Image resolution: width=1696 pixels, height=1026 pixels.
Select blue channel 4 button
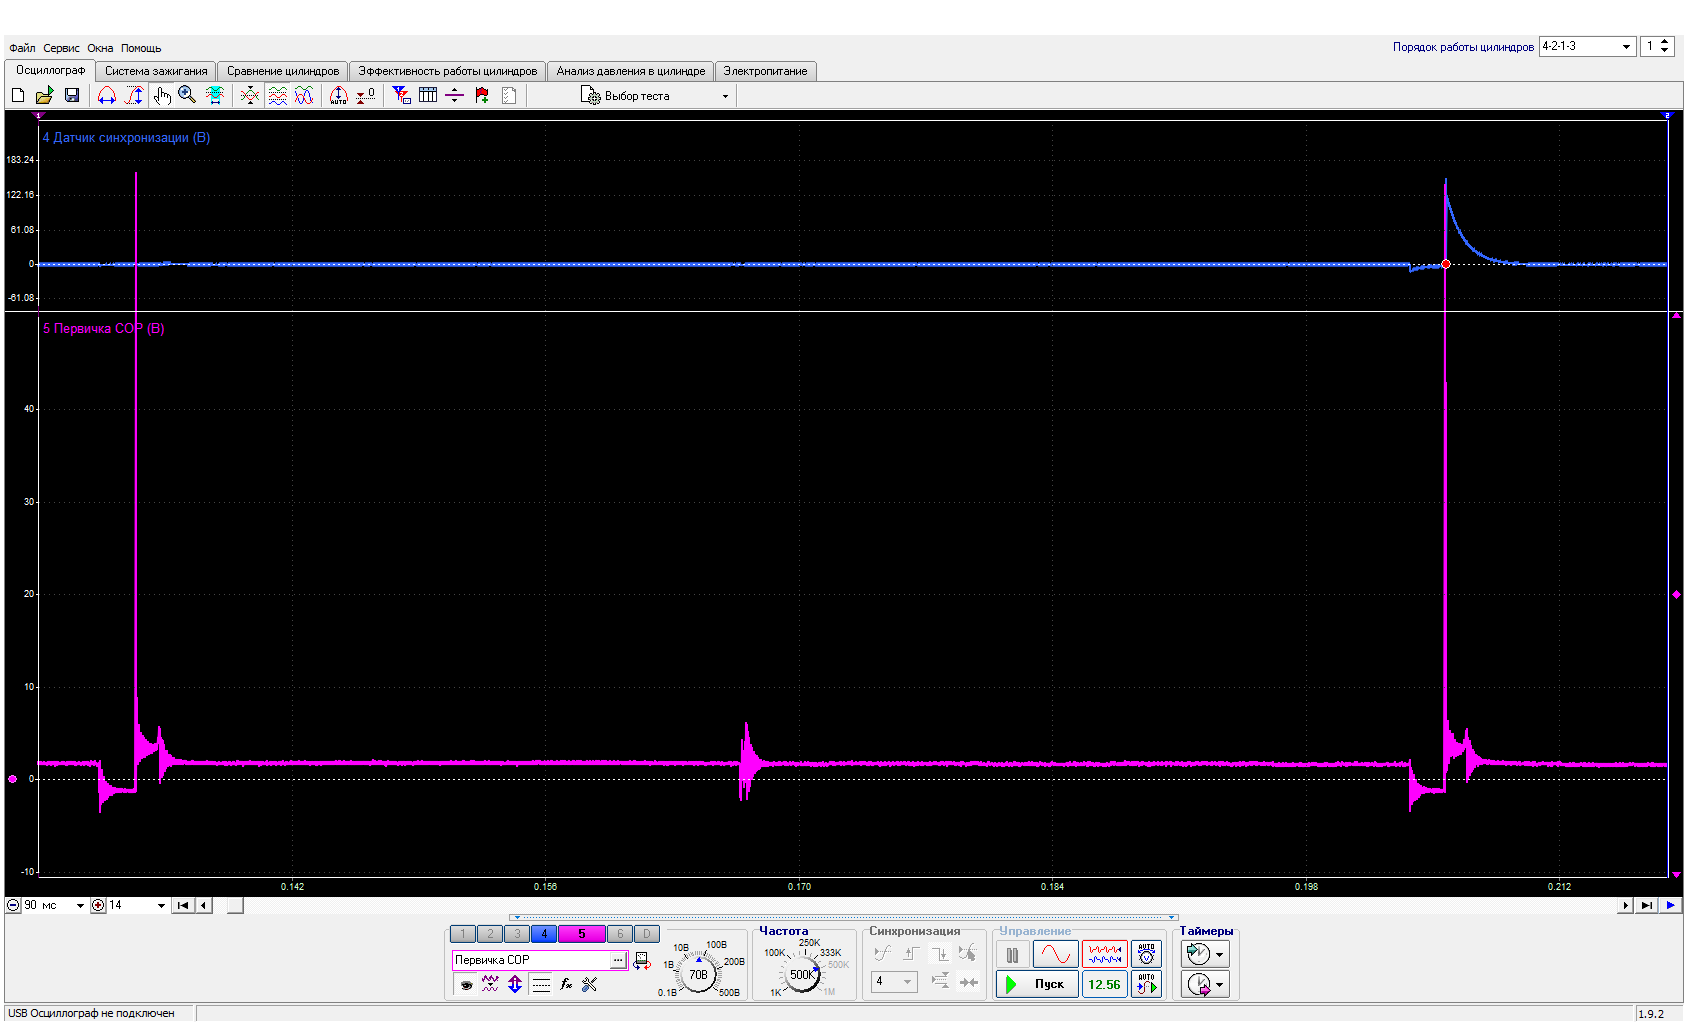tap(544, 934)
